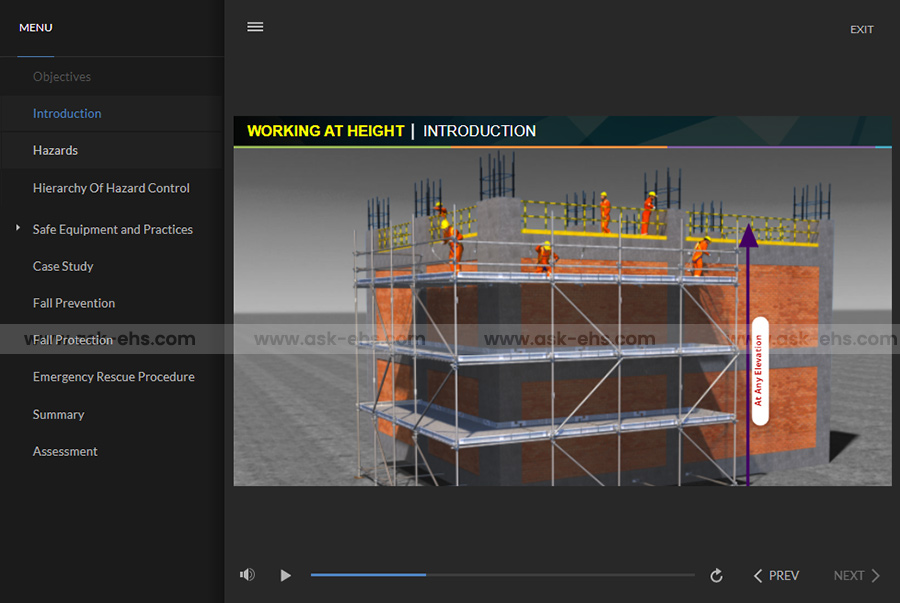Open the Objectives menu item

point(62,77)
